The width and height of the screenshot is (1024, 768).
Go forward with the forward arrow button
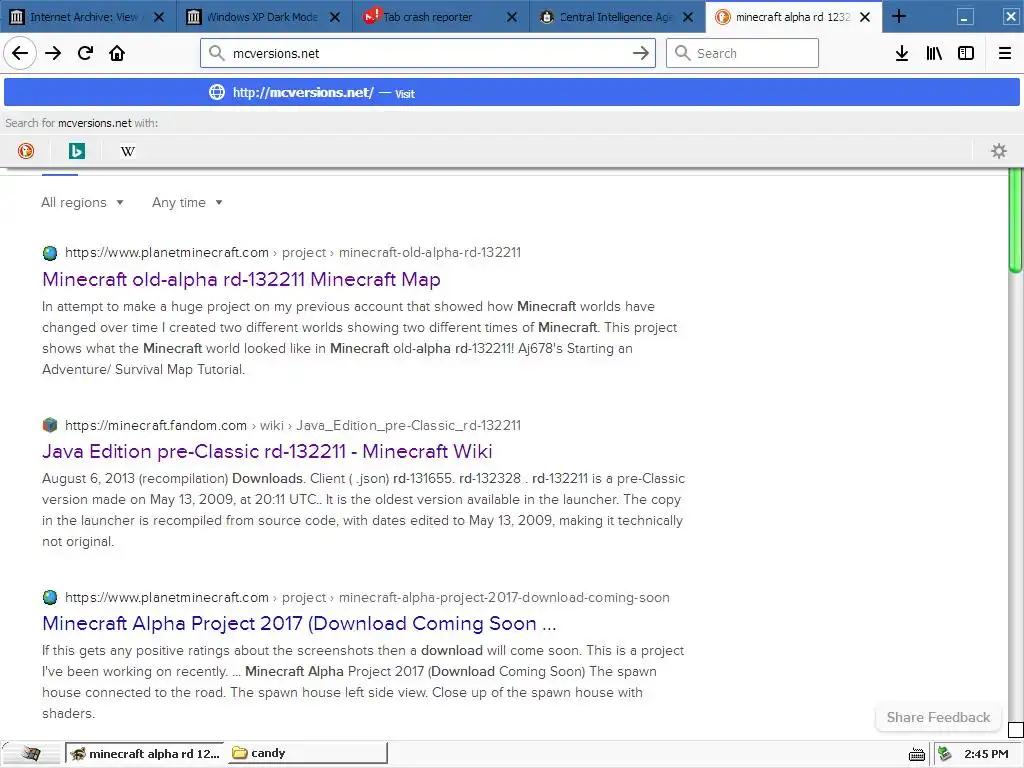pos(53,53)
